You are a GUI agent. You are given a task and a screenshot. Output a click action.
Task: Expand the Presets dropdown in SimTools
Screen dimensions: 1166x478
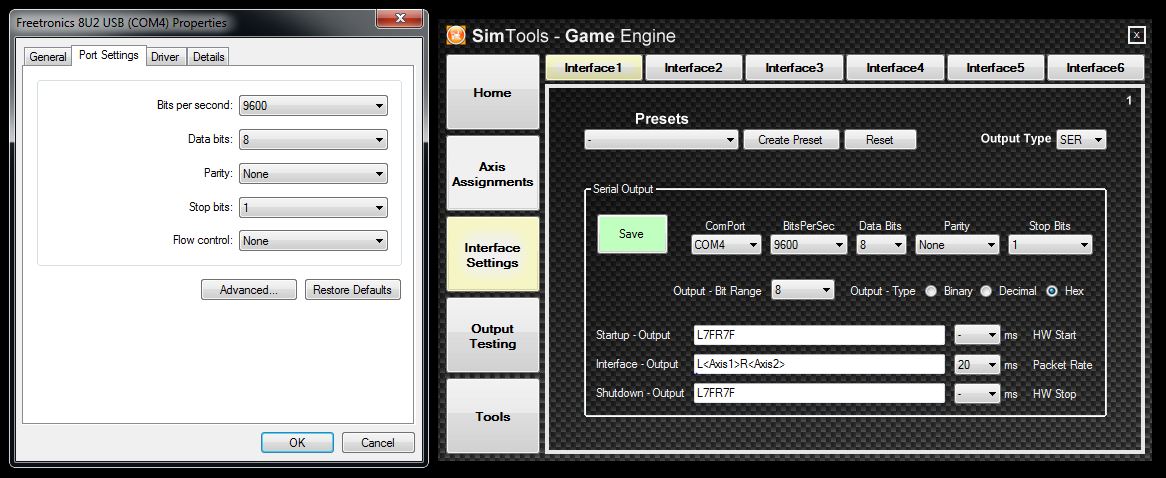tap(661, 140)
